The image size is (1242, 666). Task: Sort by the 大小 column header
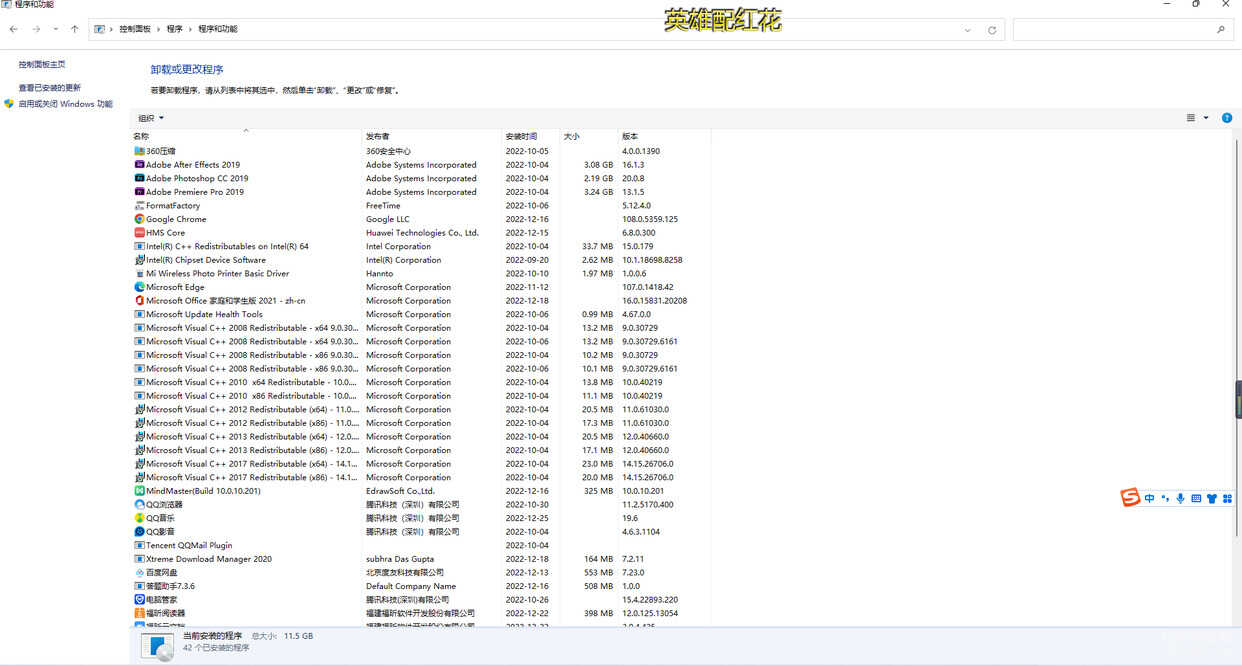click(590, 136)
